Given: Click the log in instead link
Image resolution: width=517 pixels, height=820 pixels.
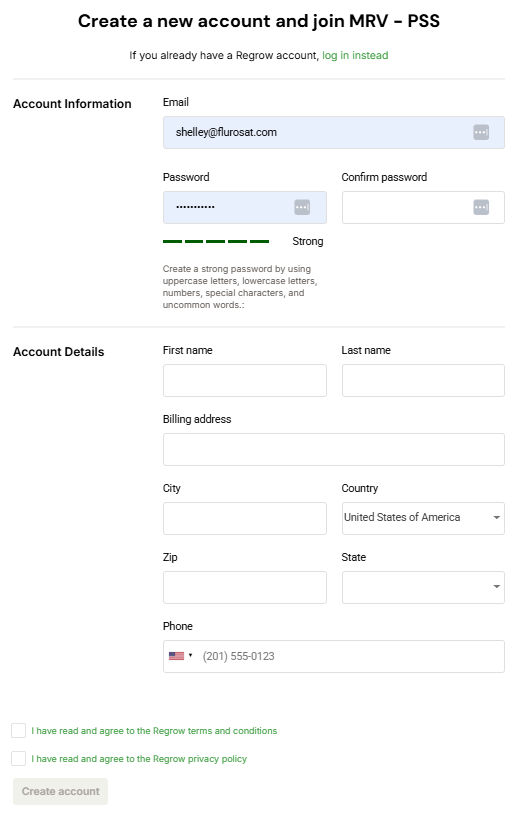Looking at the screenshot, I should [355, 55].
